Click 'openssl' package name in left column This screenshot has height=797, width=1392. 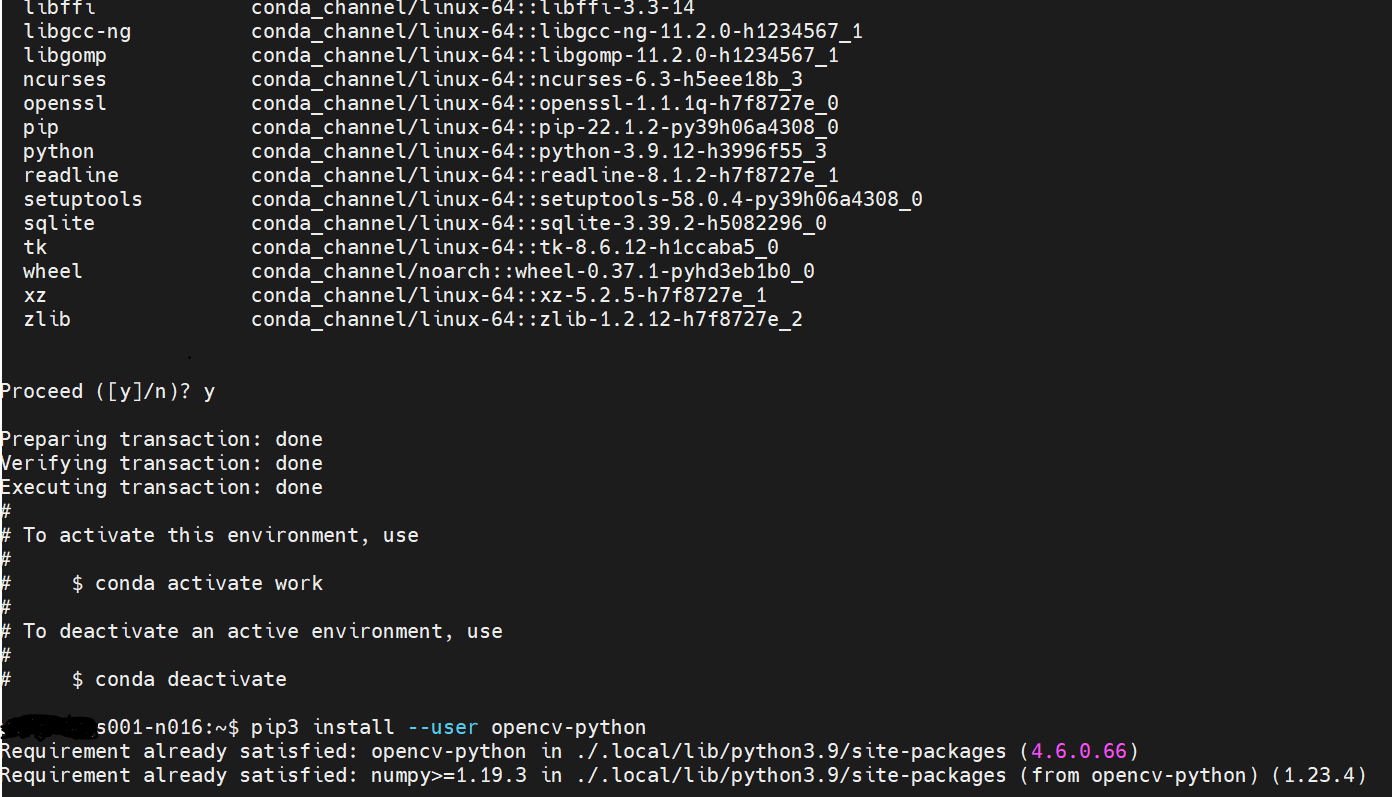coord(65,104)
